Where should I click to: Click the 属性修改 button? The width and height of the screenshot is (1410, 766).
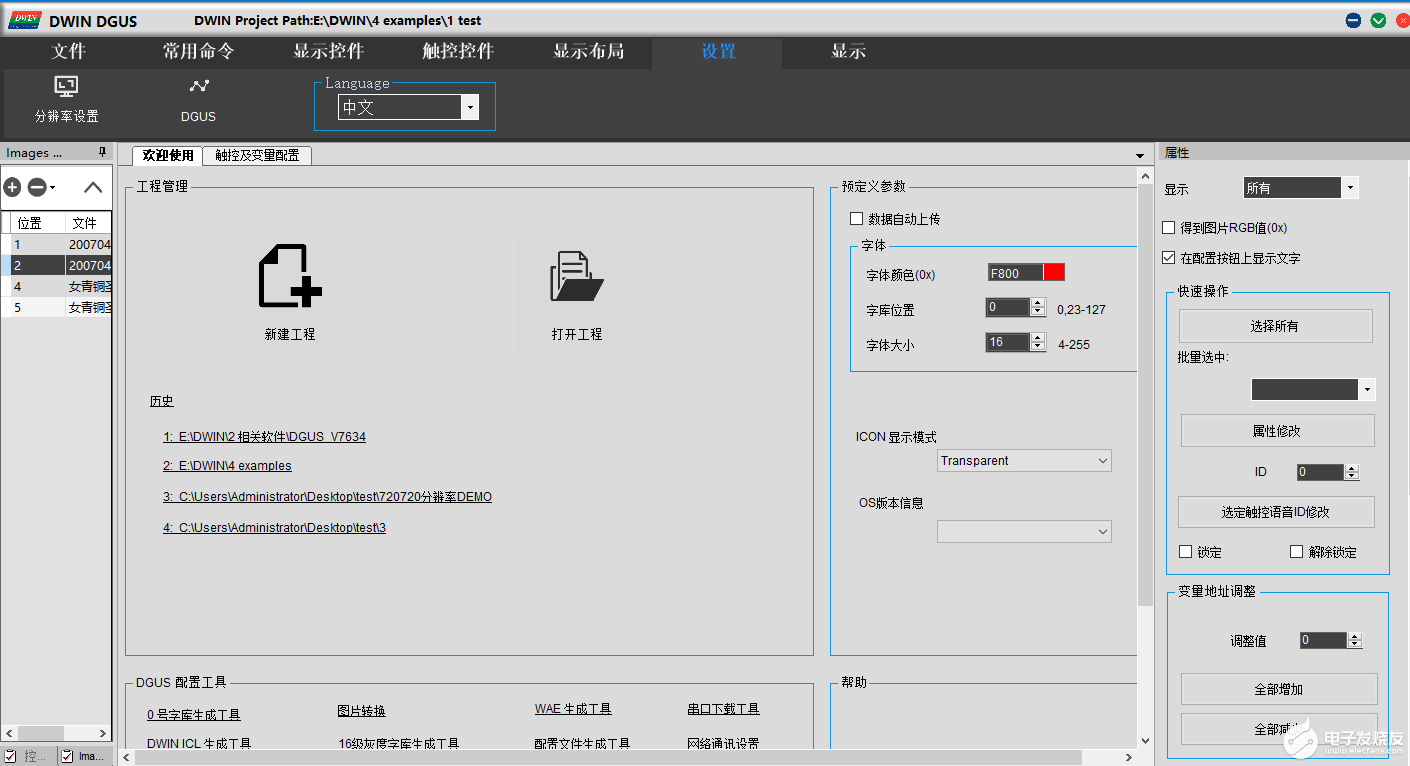[1277, 431]
